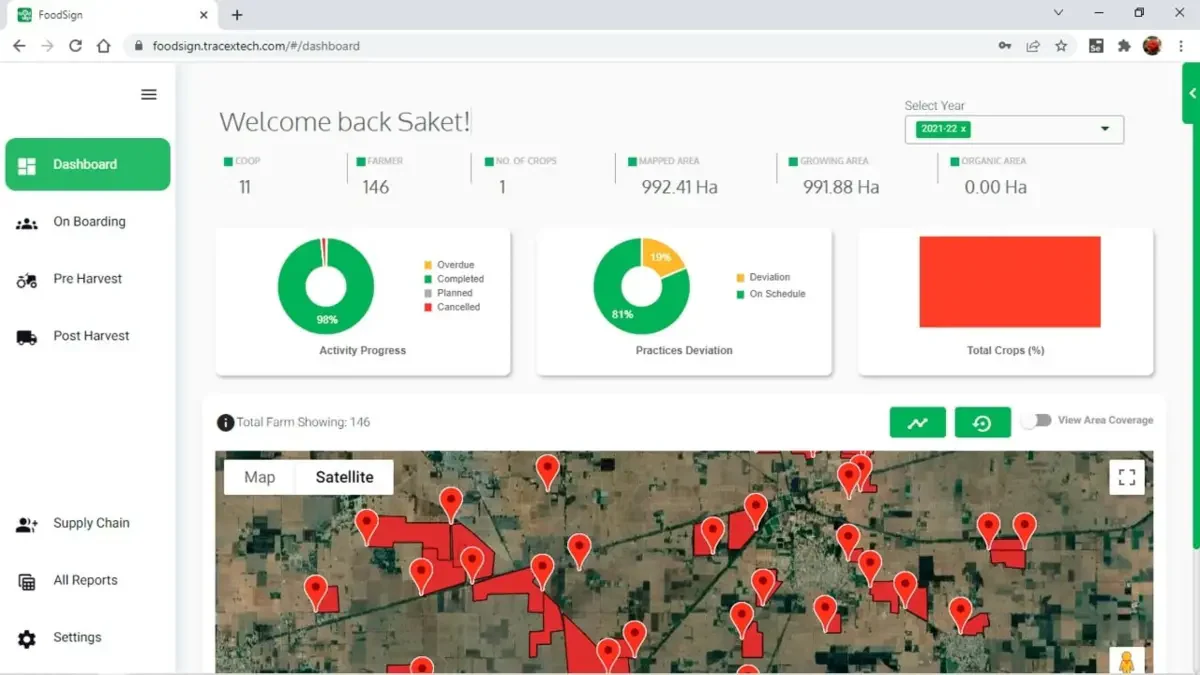Click the Activity Progress donut chart
The height and width of the screenshot is (675, 1200).
pyautogui.click(x=326, y=287)
